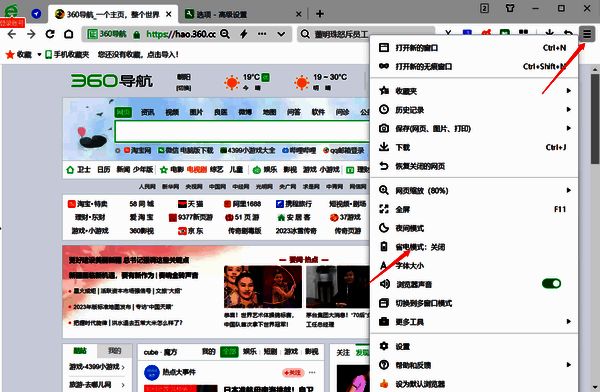Expand the 帮助和反馈 submenu

(x=474, y=365)
